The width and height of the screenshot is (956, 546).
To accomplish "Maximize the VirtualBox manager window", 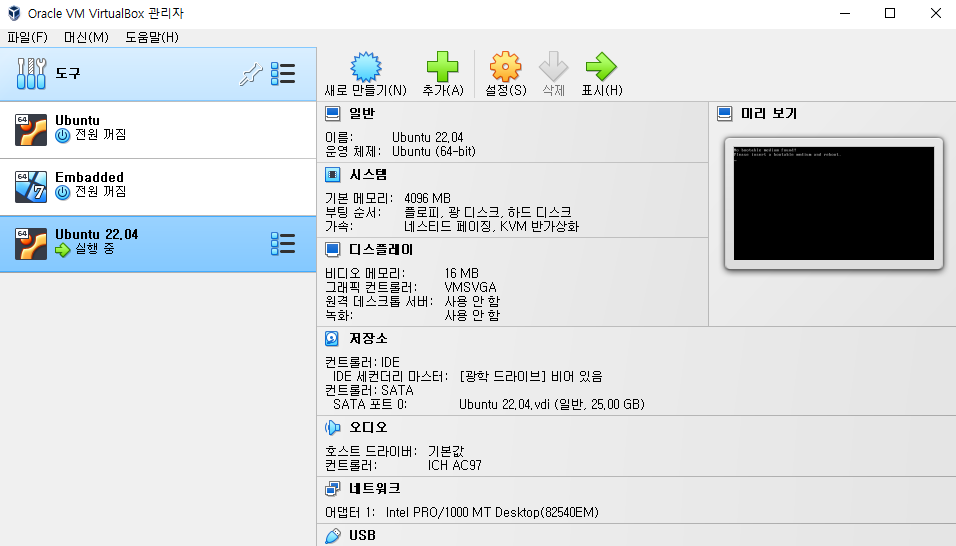I will pyautogui.click(x=890, y=13).
